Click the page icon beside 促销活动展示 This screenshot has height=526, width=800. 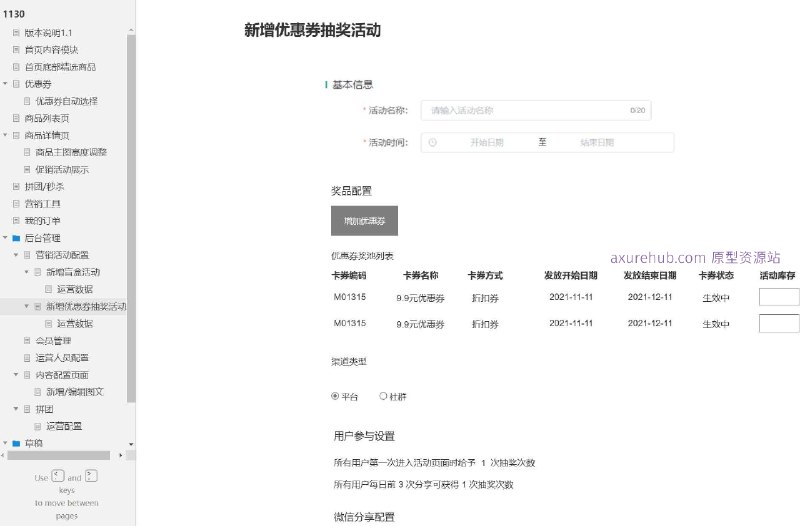pyautogui.click(x=27, y=169)
